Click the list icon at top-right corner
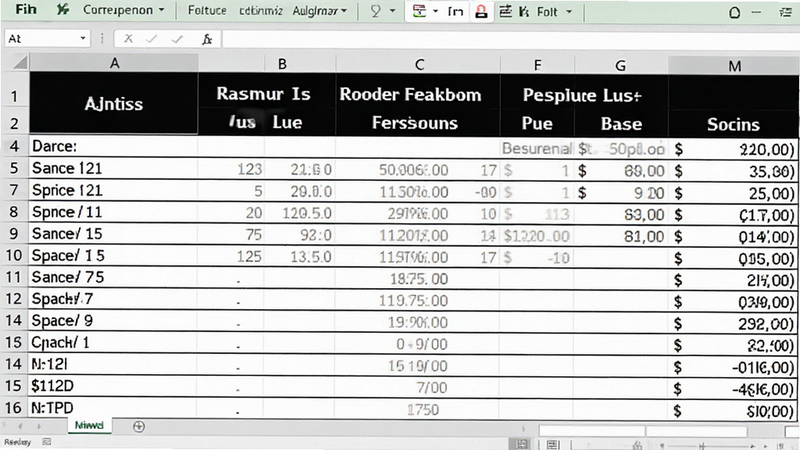This screenshot has height=450, width=800. tap(786, 12)
